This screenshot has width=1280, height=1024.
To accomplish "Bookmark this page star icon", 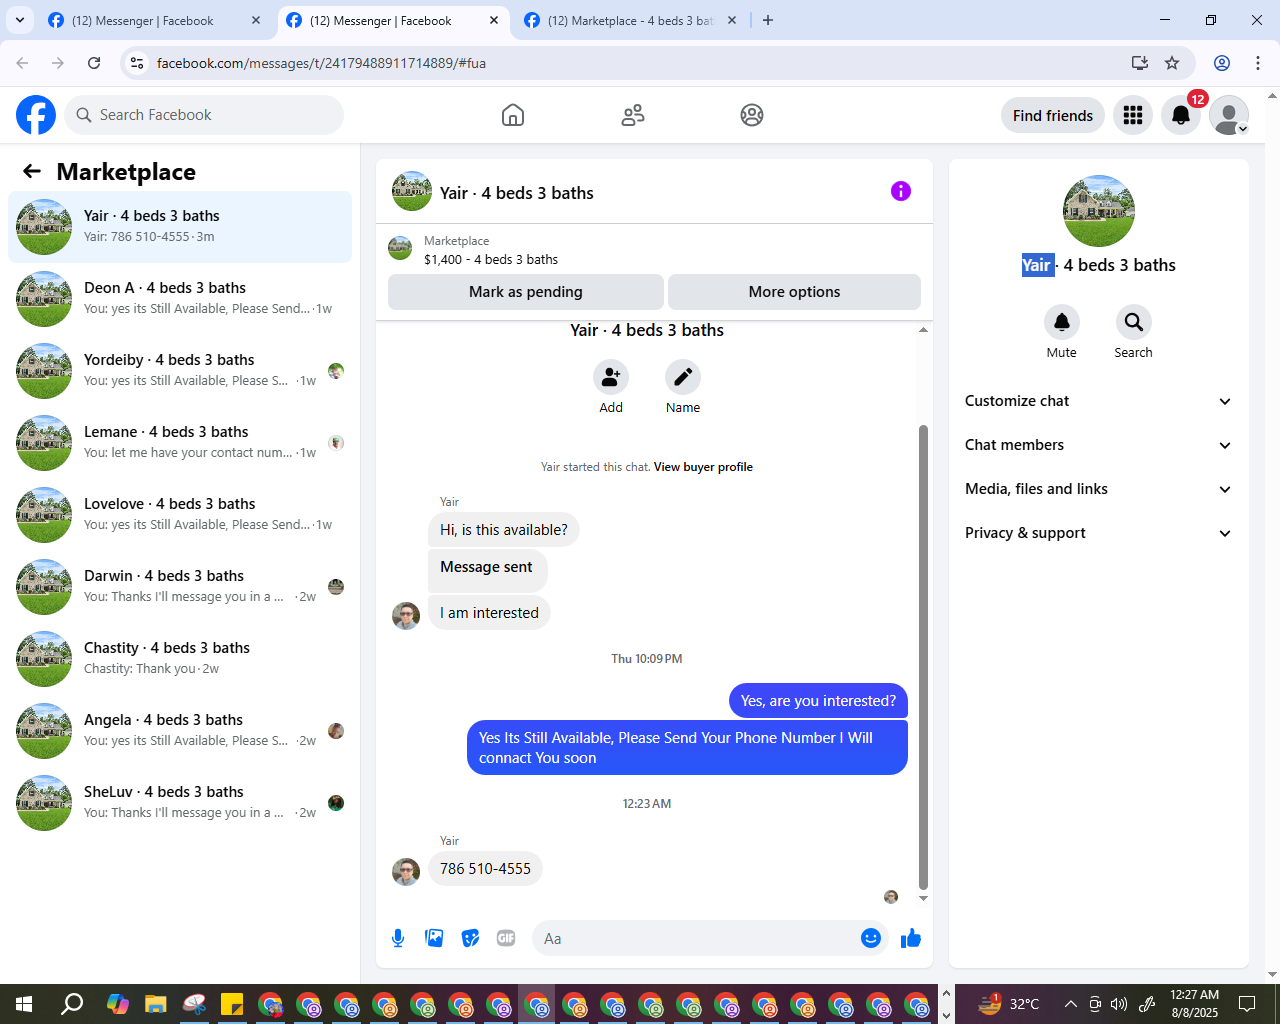I will click(x=1172, y=63).
